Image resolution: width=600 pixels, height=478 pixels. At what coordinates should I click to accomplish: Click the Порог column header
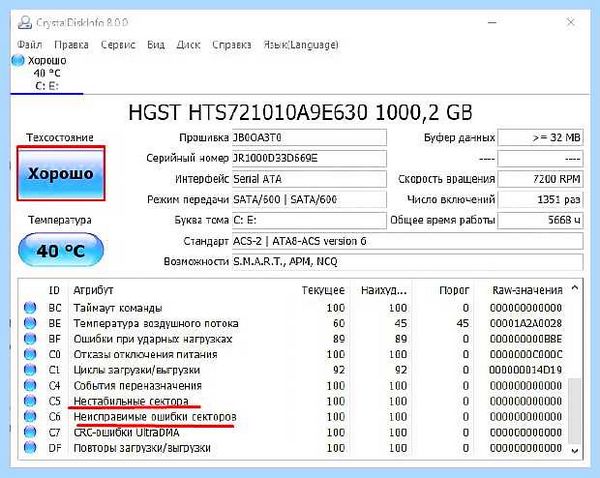pyautogui.click(x=454, y=290)
